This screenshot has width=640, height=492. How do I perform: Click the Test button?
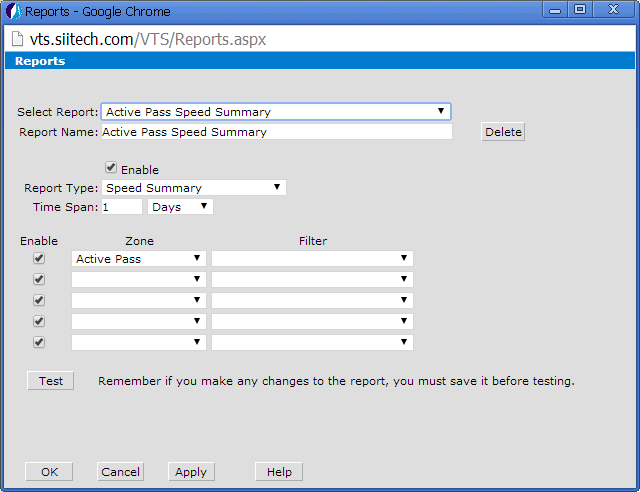[x=50, y=381]
